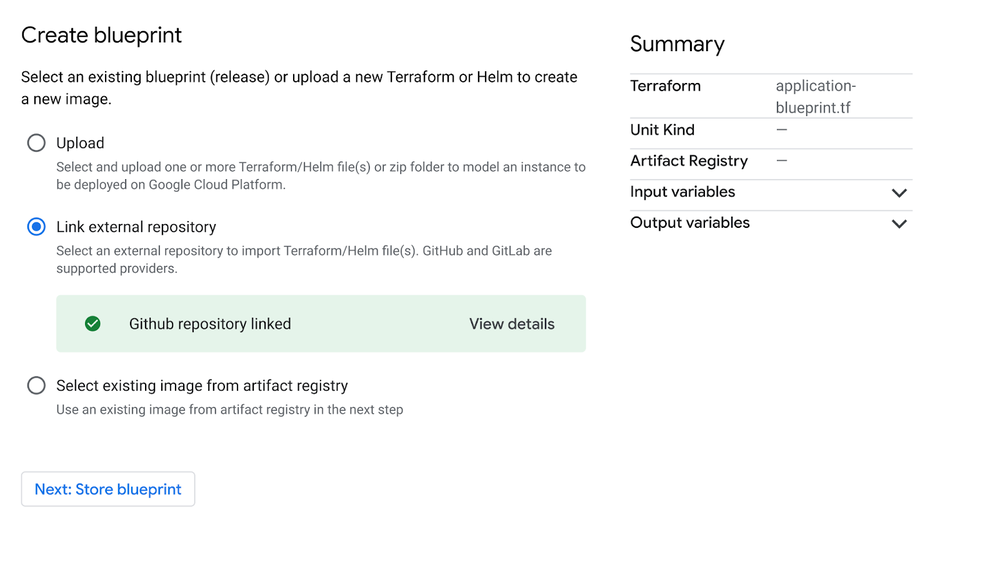Click the Link external repository label
The width and height of the screenshot is (1000, 563).
tap(136, 227)
